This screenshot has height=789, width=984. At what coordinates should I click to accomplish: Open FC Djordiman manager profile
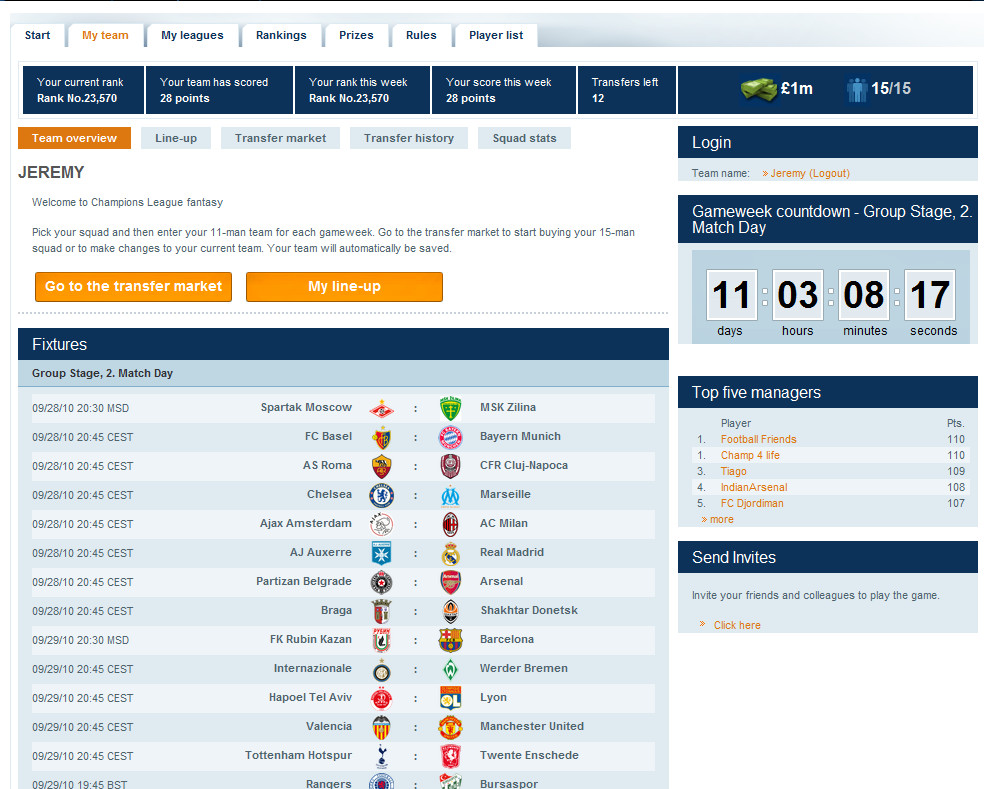tap(752, 503)
